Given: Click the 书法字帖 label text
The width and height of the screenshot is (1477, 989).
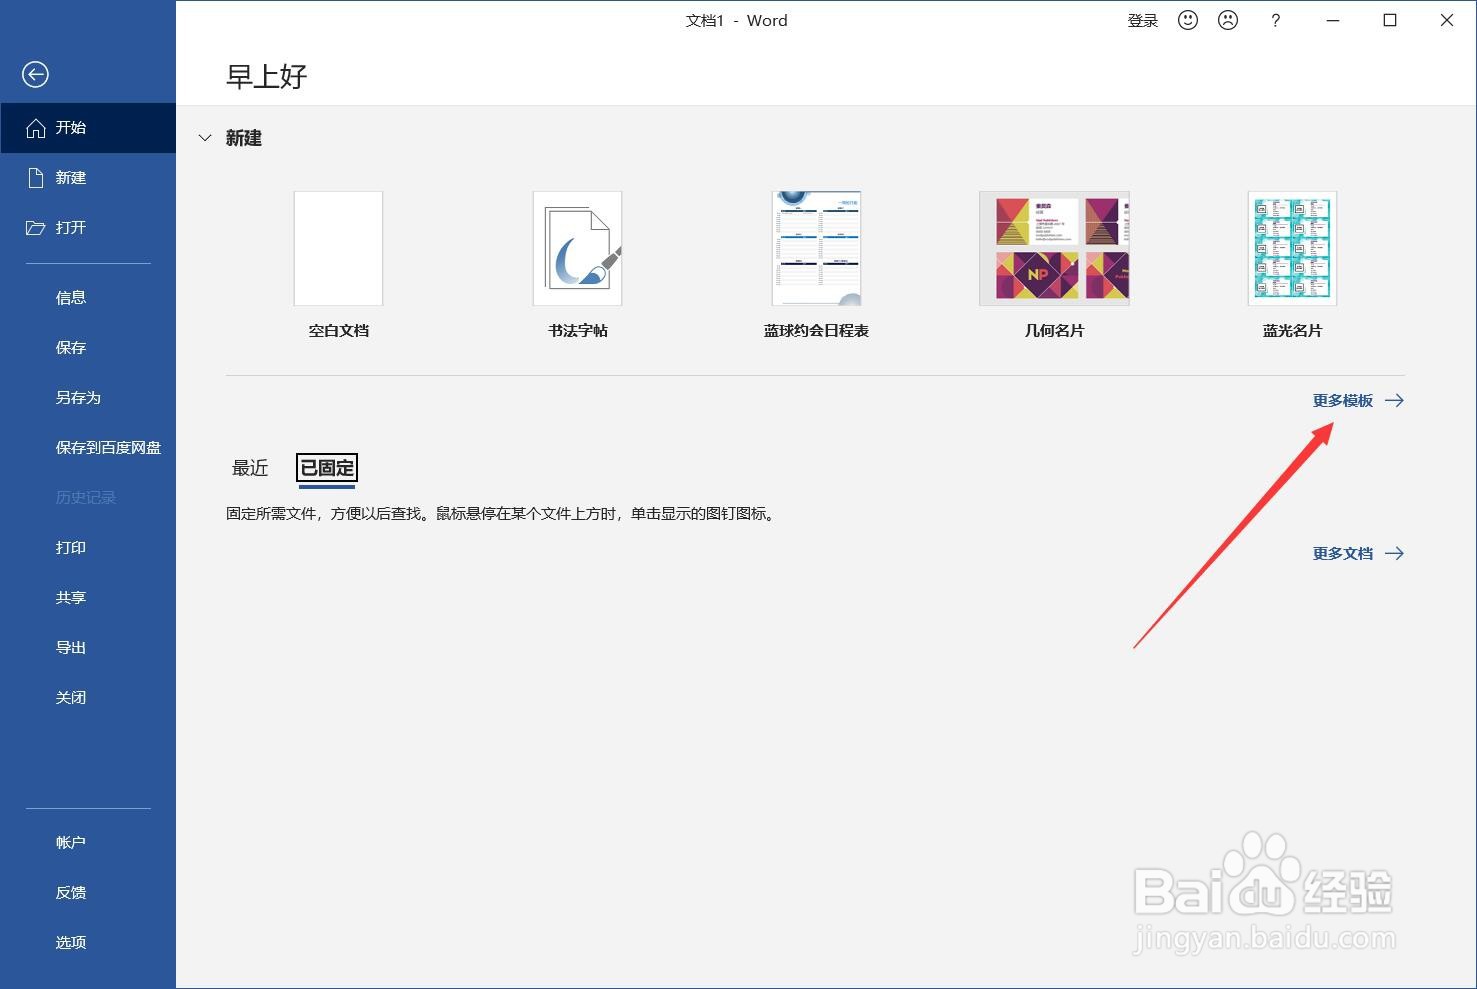Looking at the screenshot, I should [577, 331].
